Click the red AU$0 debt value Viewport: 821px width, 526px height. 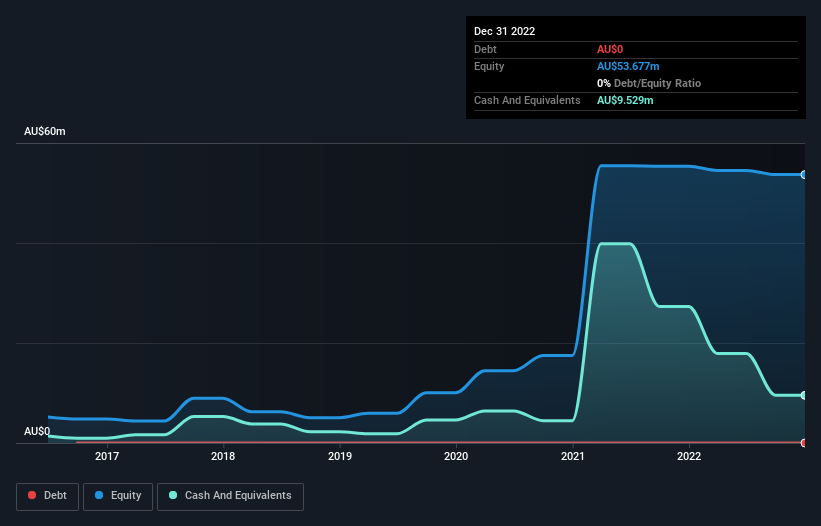pos(610,49)
